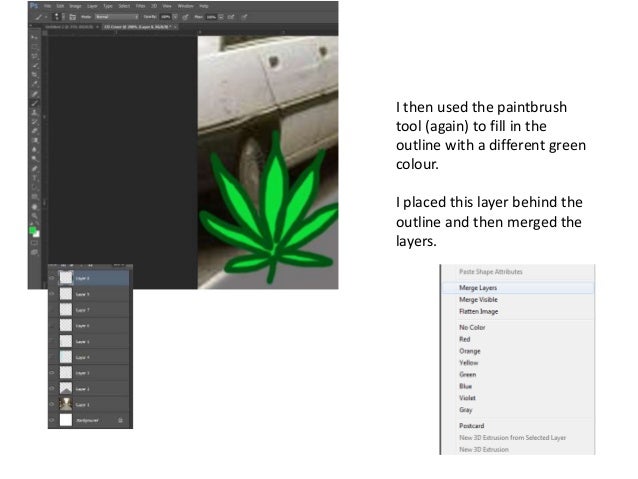Select the Eraser tool
638x479 pixels.
35,131
